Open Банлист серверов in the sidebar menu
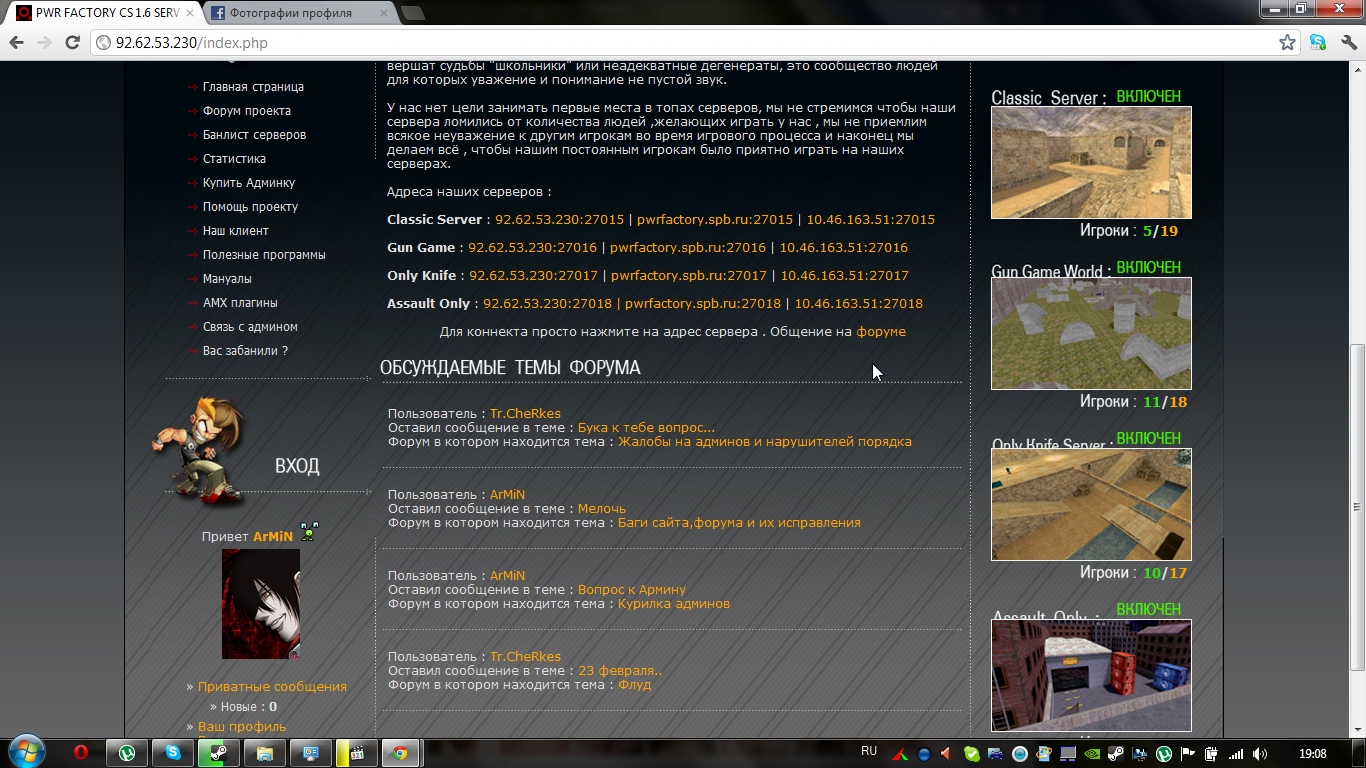The image size is (1366, 768). pyautogui.click(x=254, y=135)
